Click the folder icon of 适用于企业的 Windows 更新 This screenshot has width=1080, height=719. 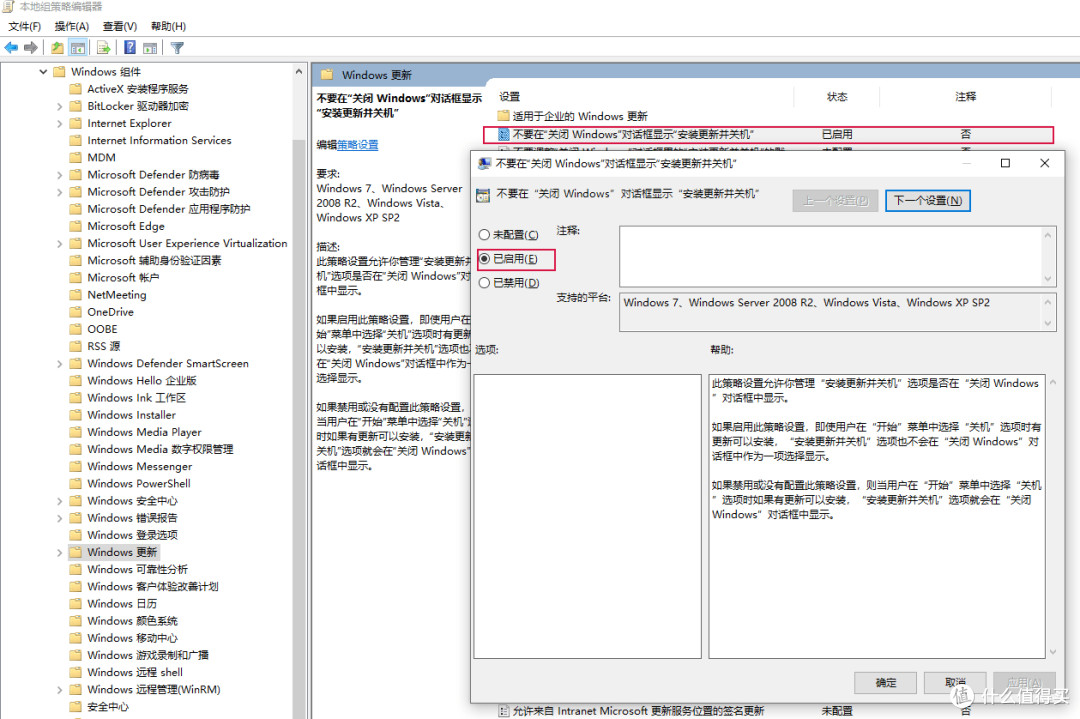(503, 116)
